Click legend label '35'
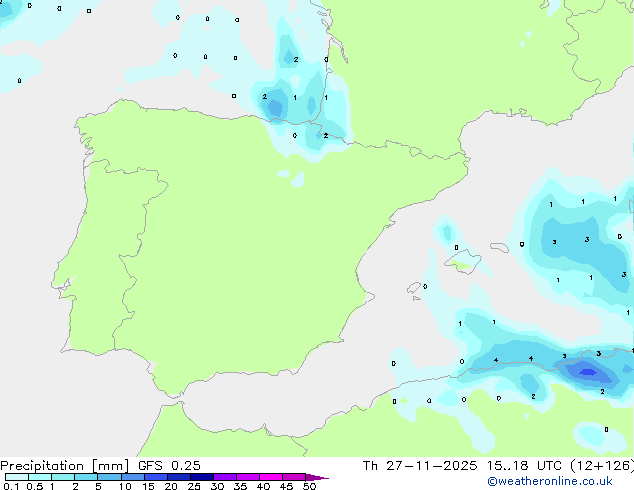The width and height of the screenshot is (634, 490). tap(240, 486)
